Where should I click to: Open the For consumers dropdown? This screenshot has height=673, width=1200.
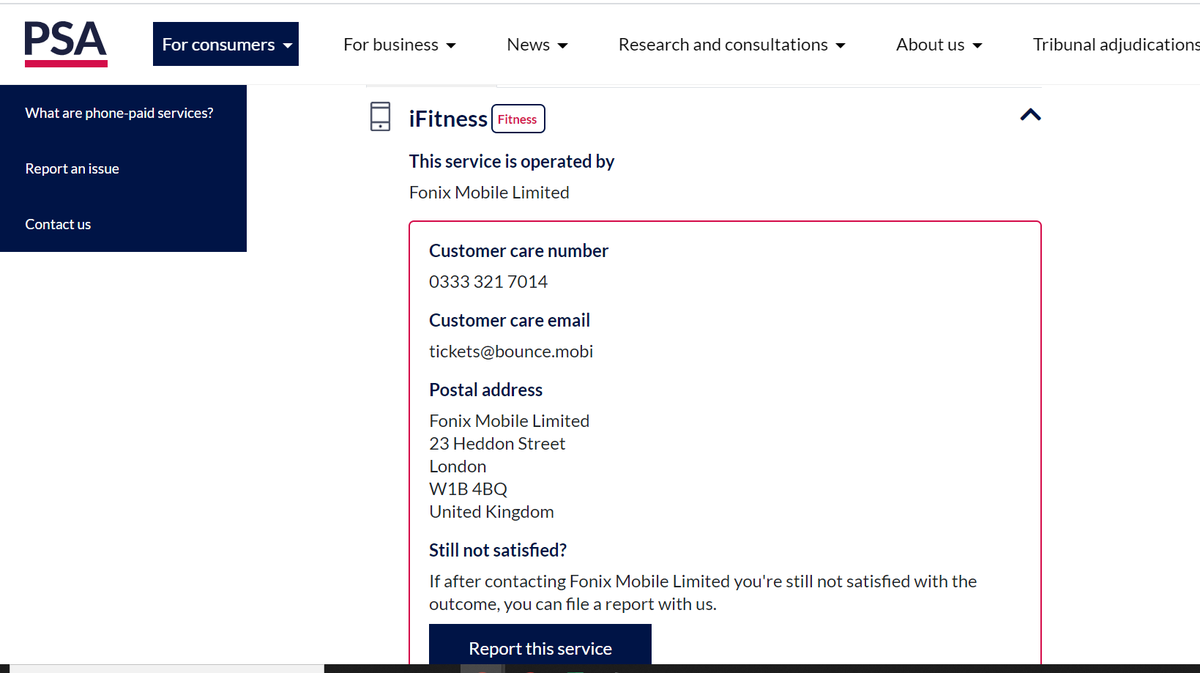(226, 44)
